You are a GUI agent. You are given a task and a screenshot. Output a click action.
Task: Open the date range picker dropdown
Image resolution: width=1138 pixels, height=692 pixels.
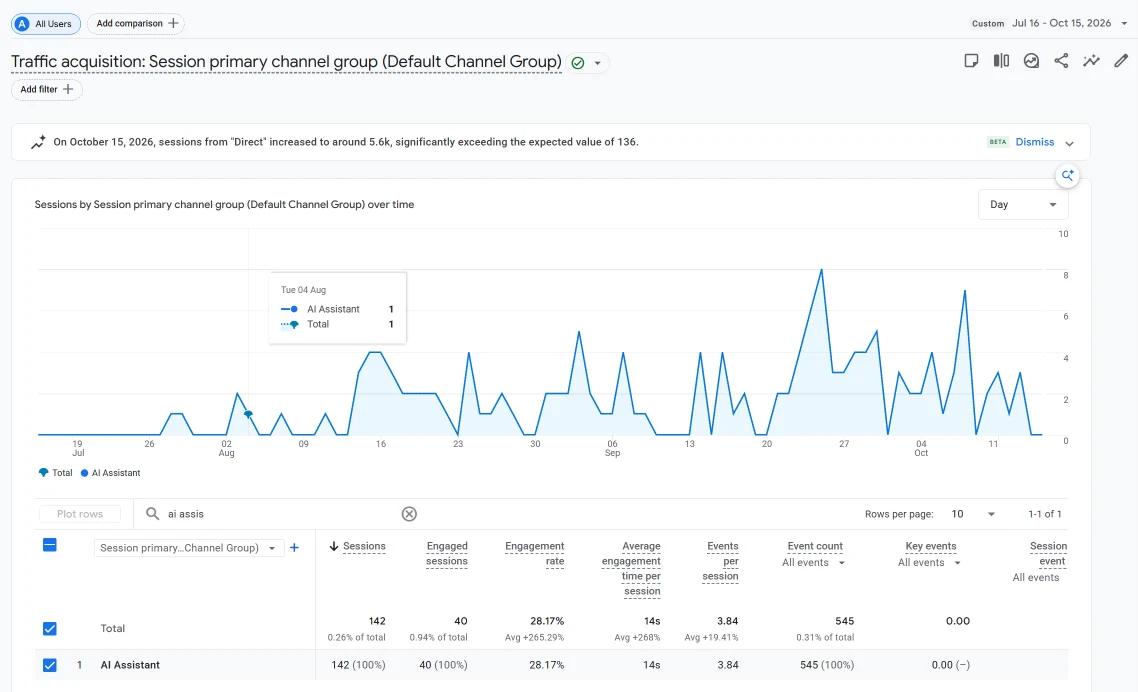(1124, 23)
